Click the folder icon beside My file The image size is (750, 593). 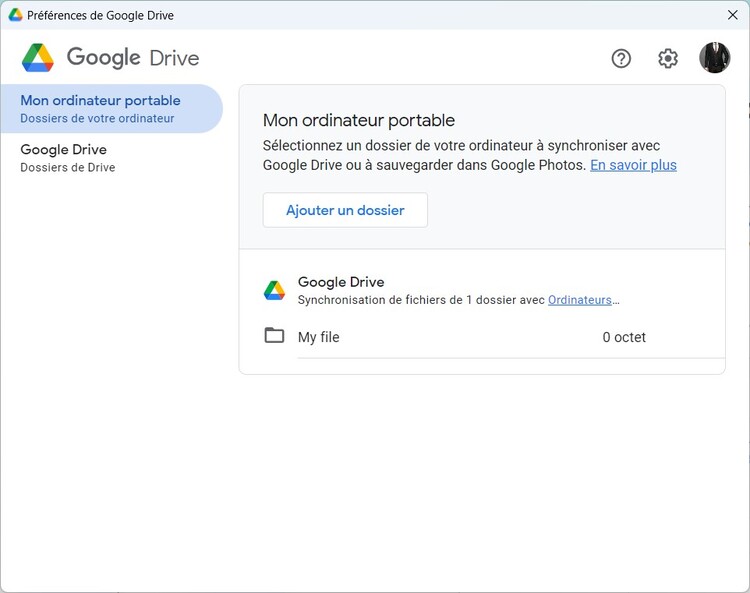coord(274,336)
